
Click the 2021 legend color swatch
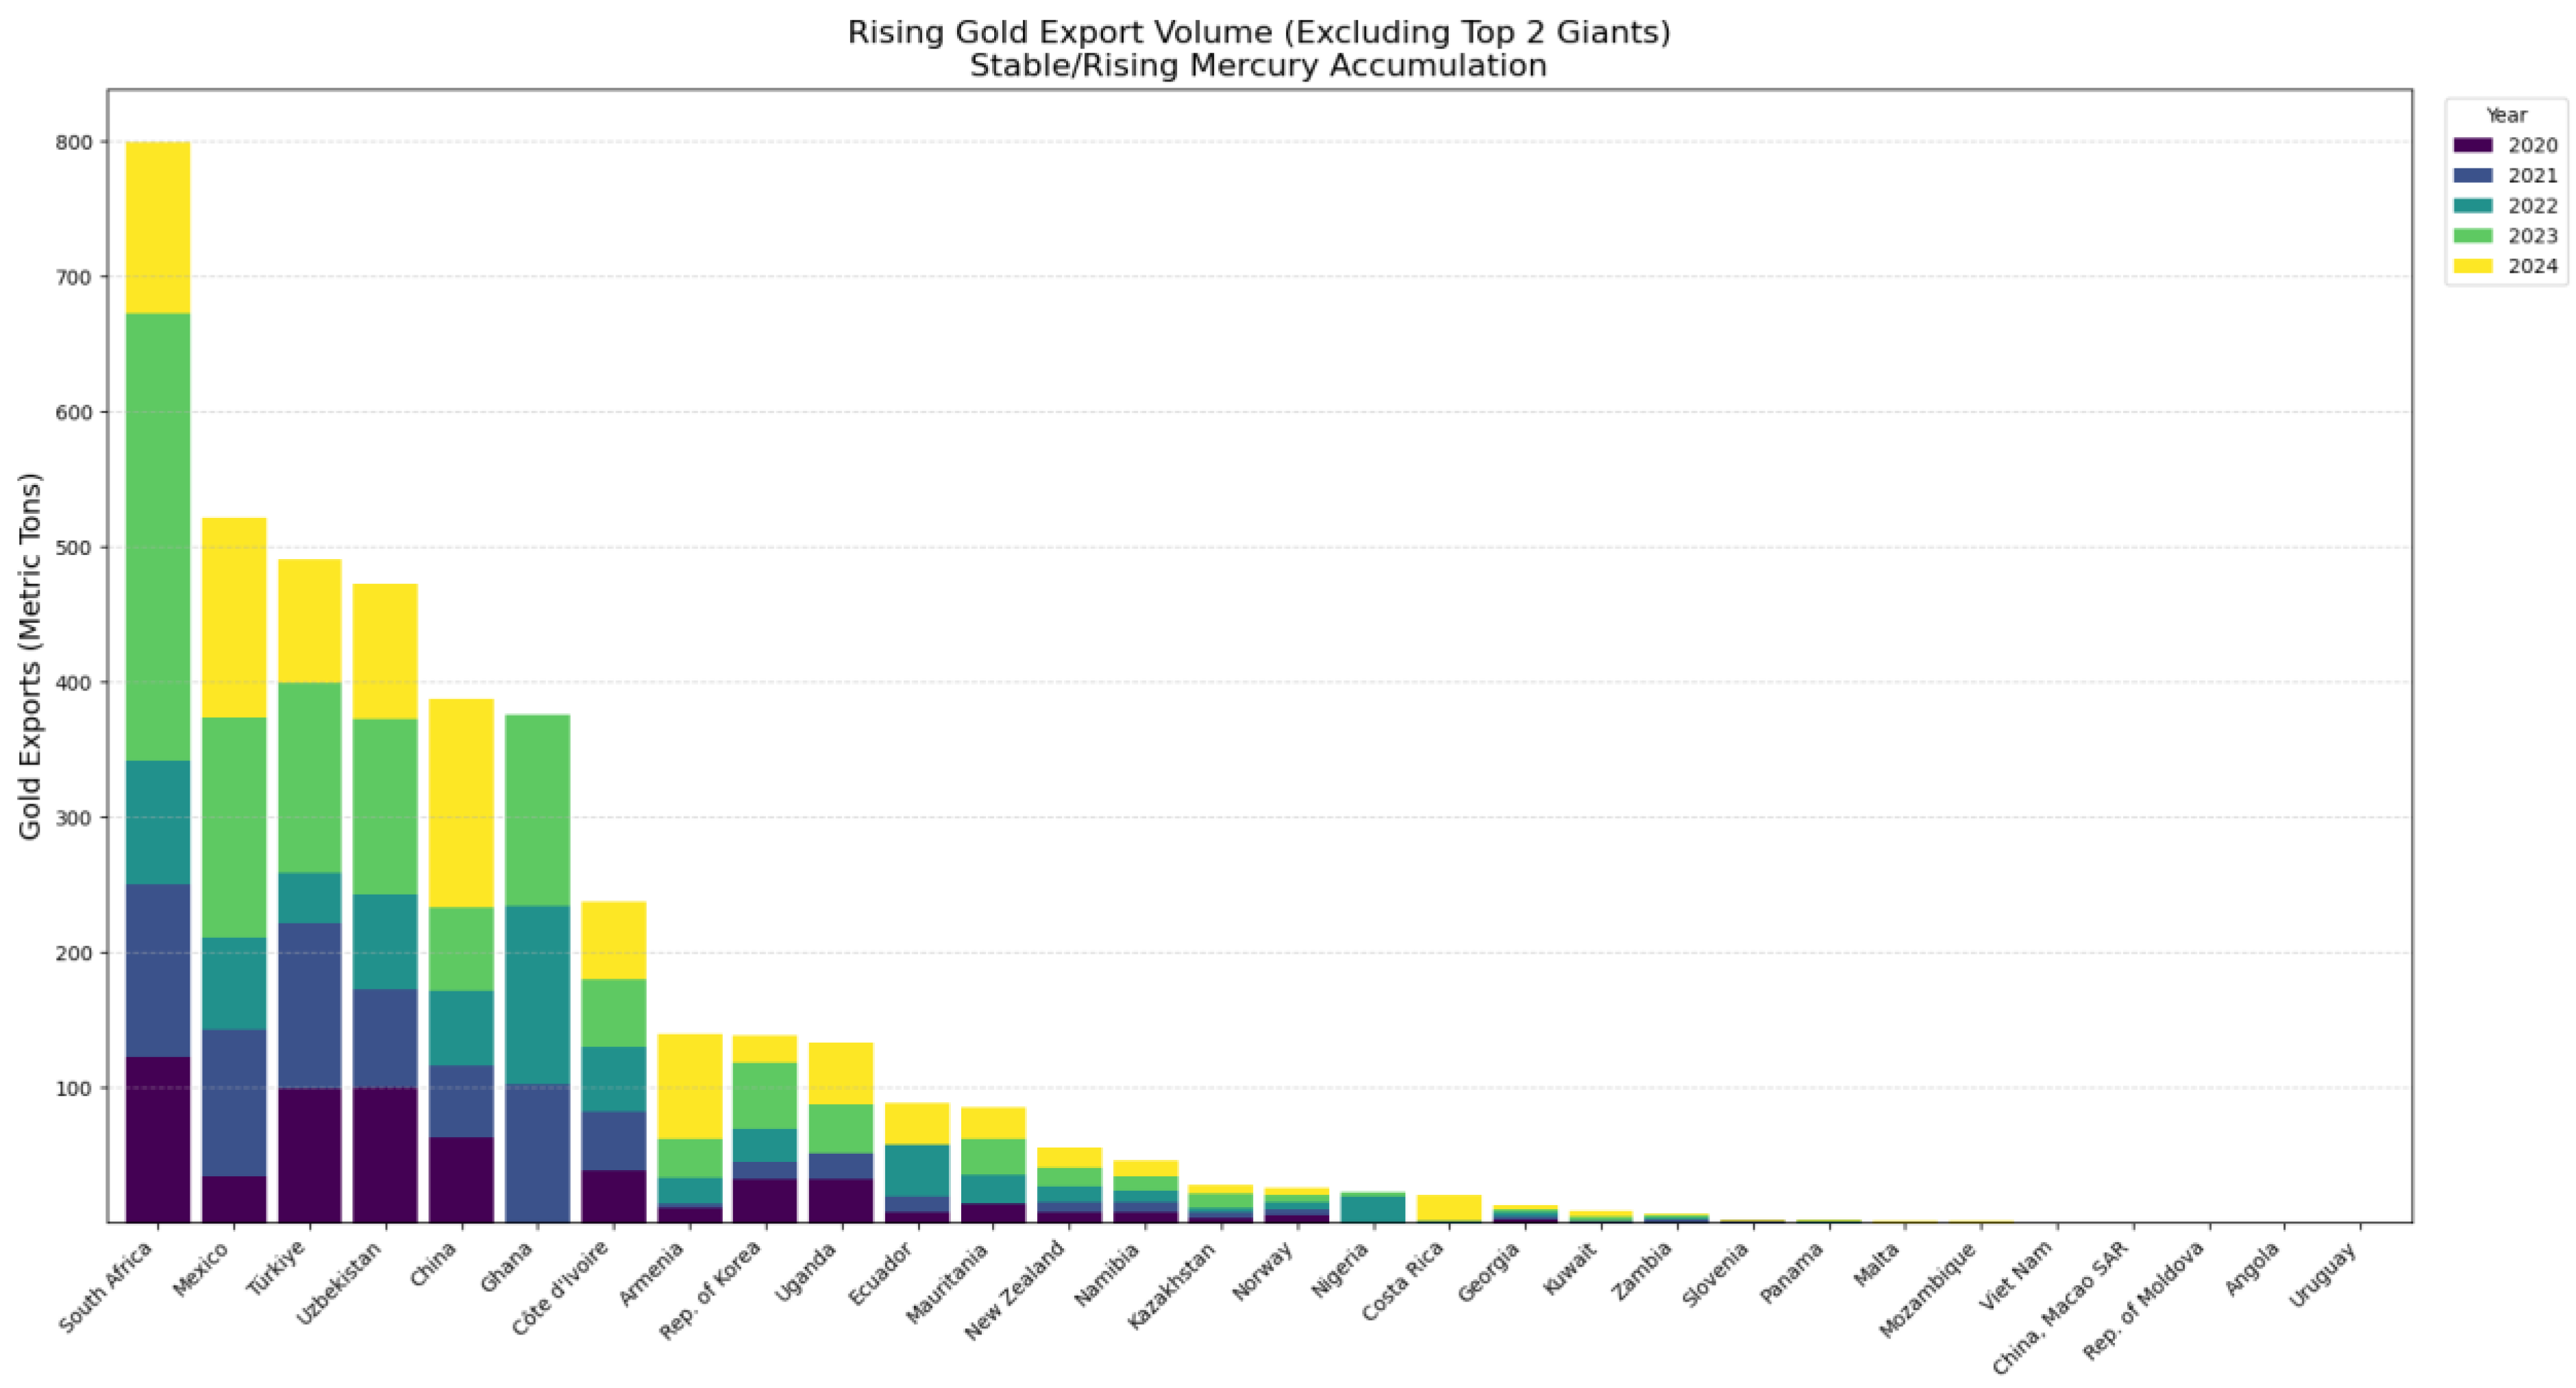coord(2473,175)
